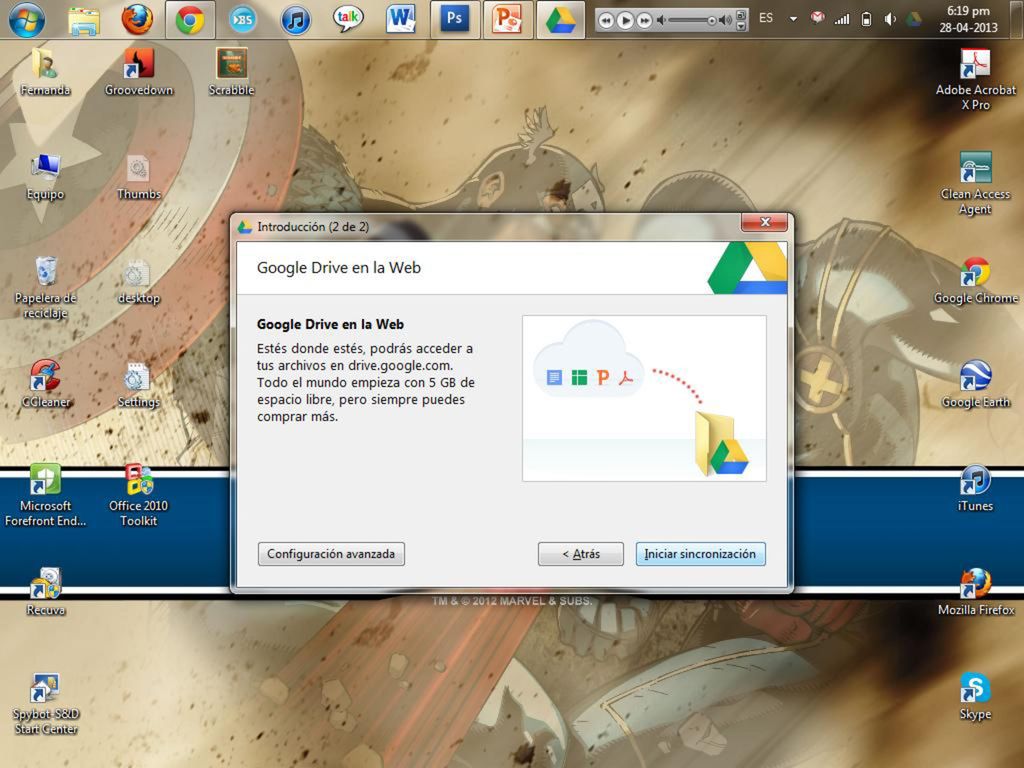
Task: Select the Papelera de reciclaje icon
Action: [45, 287]
